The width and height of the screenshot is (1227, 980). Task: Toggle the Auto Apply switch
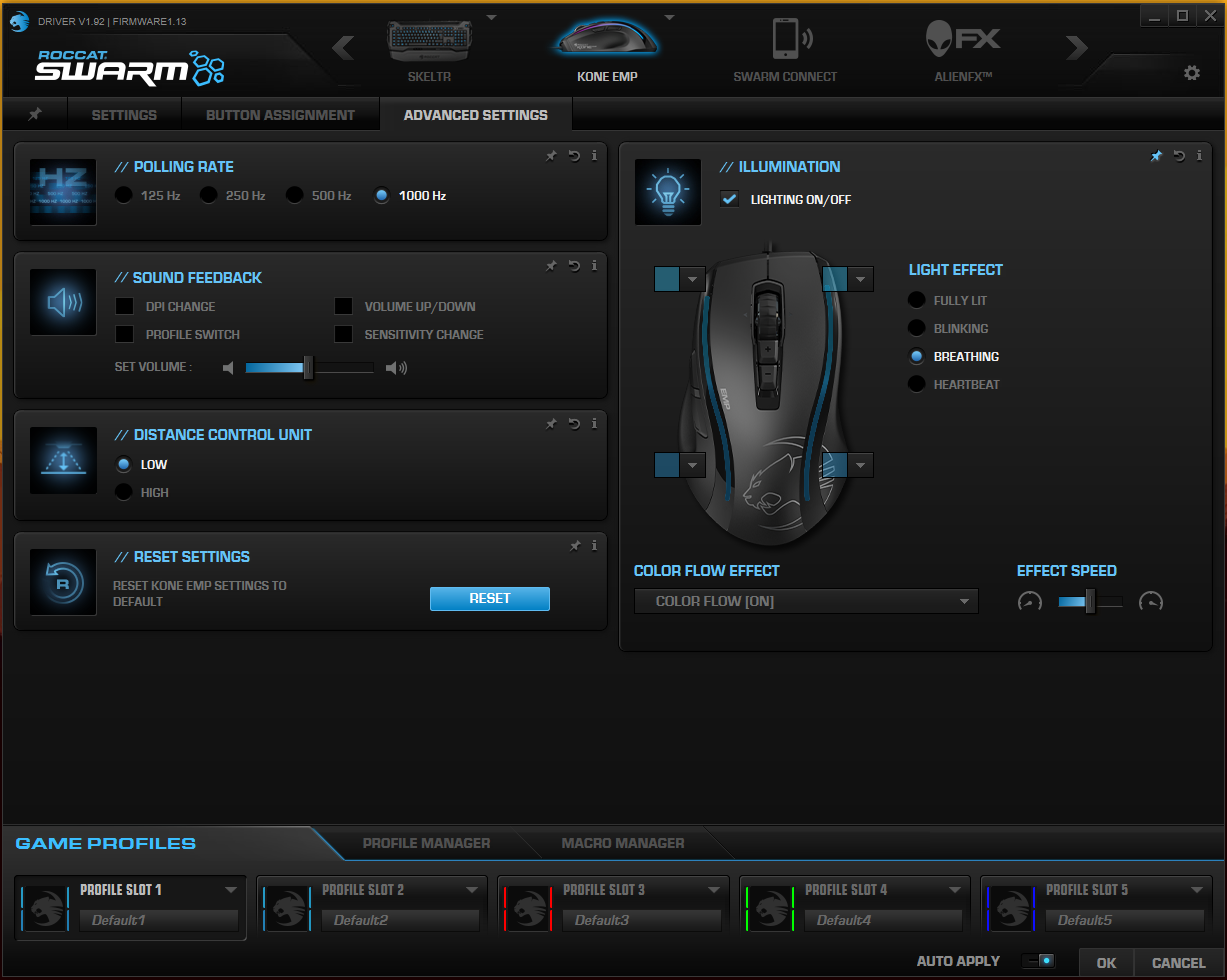click(1039, 961)
